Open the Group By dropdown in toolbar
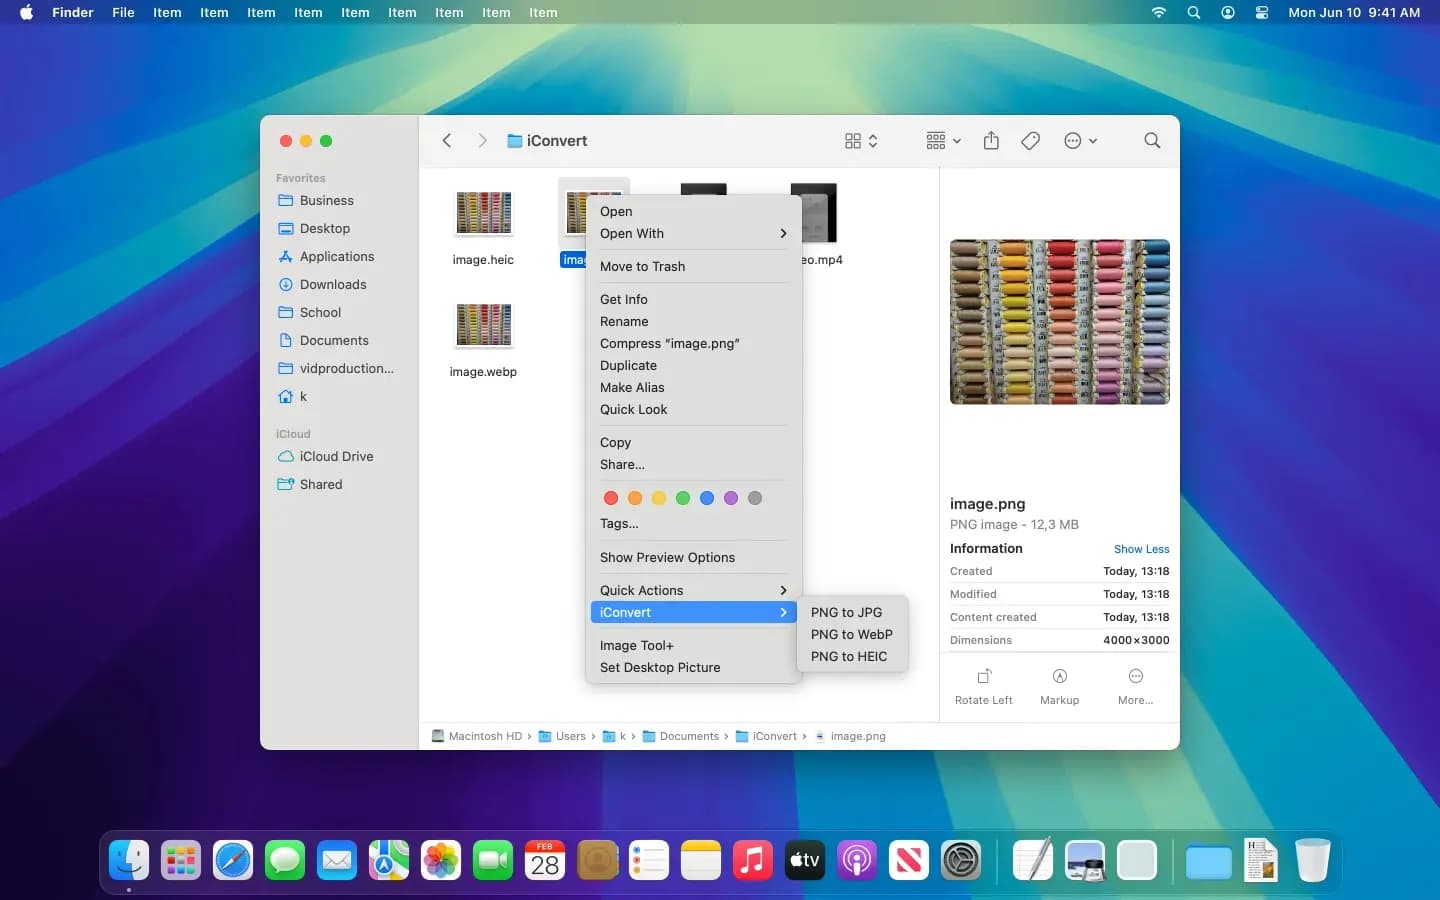 (x=943, y=141)
